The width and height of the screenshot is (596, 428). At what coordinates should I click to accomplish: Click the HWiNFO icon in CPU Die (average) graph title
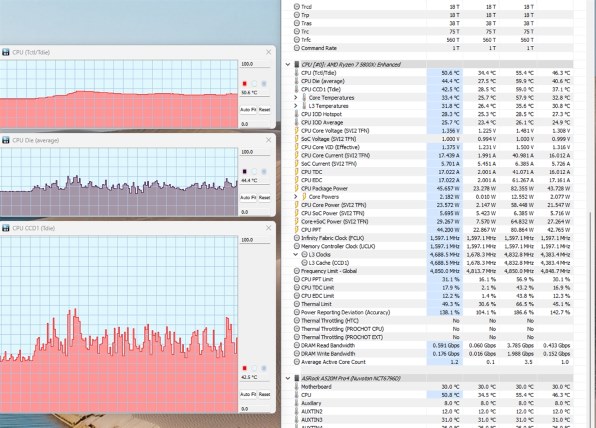coord(5,140)
